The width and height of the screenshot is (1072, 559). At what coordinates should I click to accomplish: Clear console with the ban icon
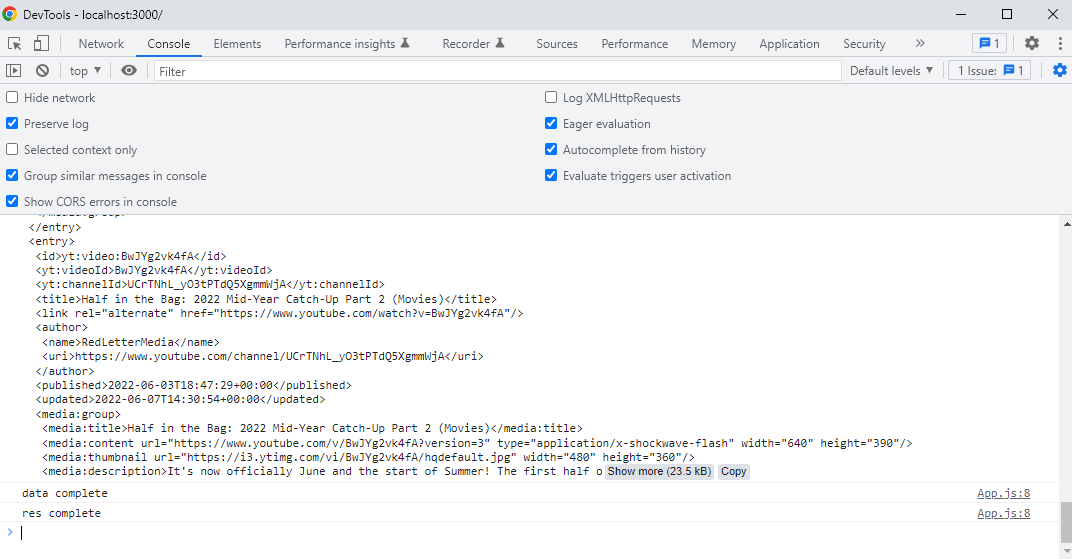[42, 70]
